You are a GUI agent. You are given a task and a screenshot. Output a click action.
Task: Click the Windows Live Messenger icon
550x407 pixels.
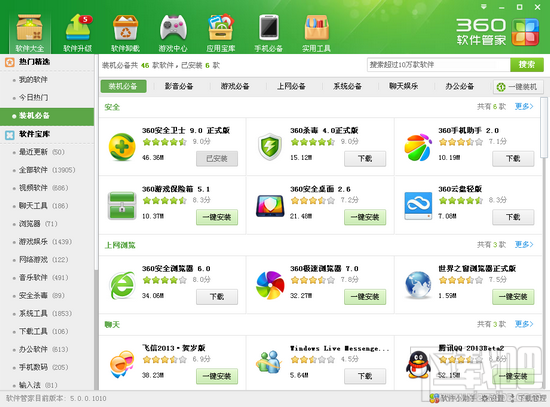[269, 361]
